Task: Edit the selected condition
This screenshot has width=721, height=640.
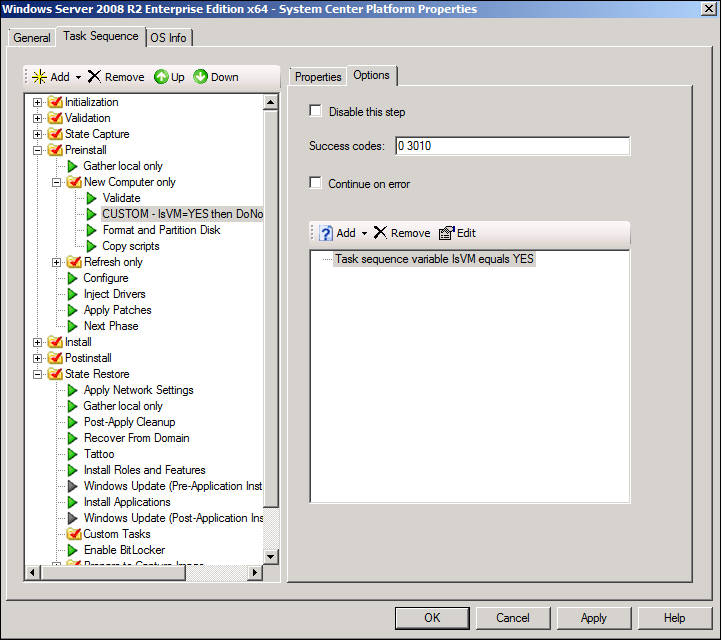Action: pos(457,233)
